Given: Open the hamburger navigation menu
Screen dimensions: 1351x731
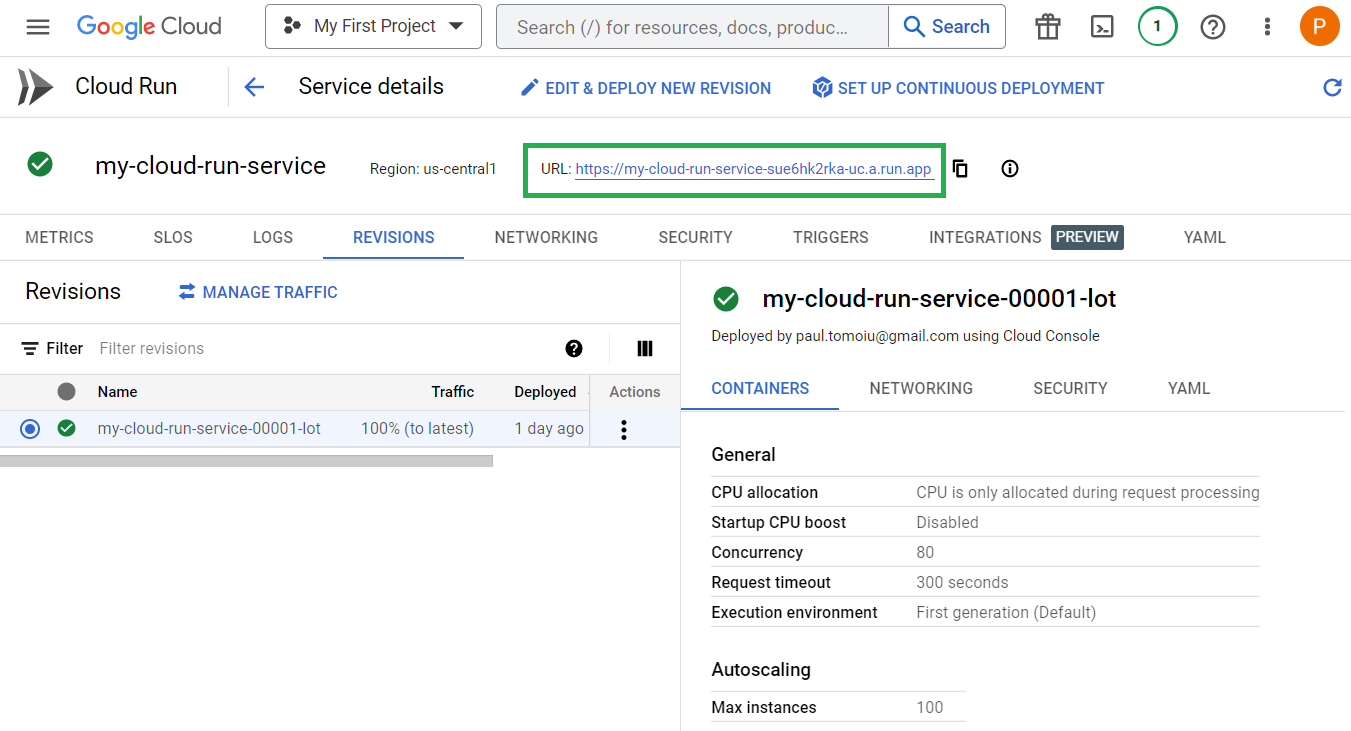Looking at the screenshot, I should coord(38,27).
